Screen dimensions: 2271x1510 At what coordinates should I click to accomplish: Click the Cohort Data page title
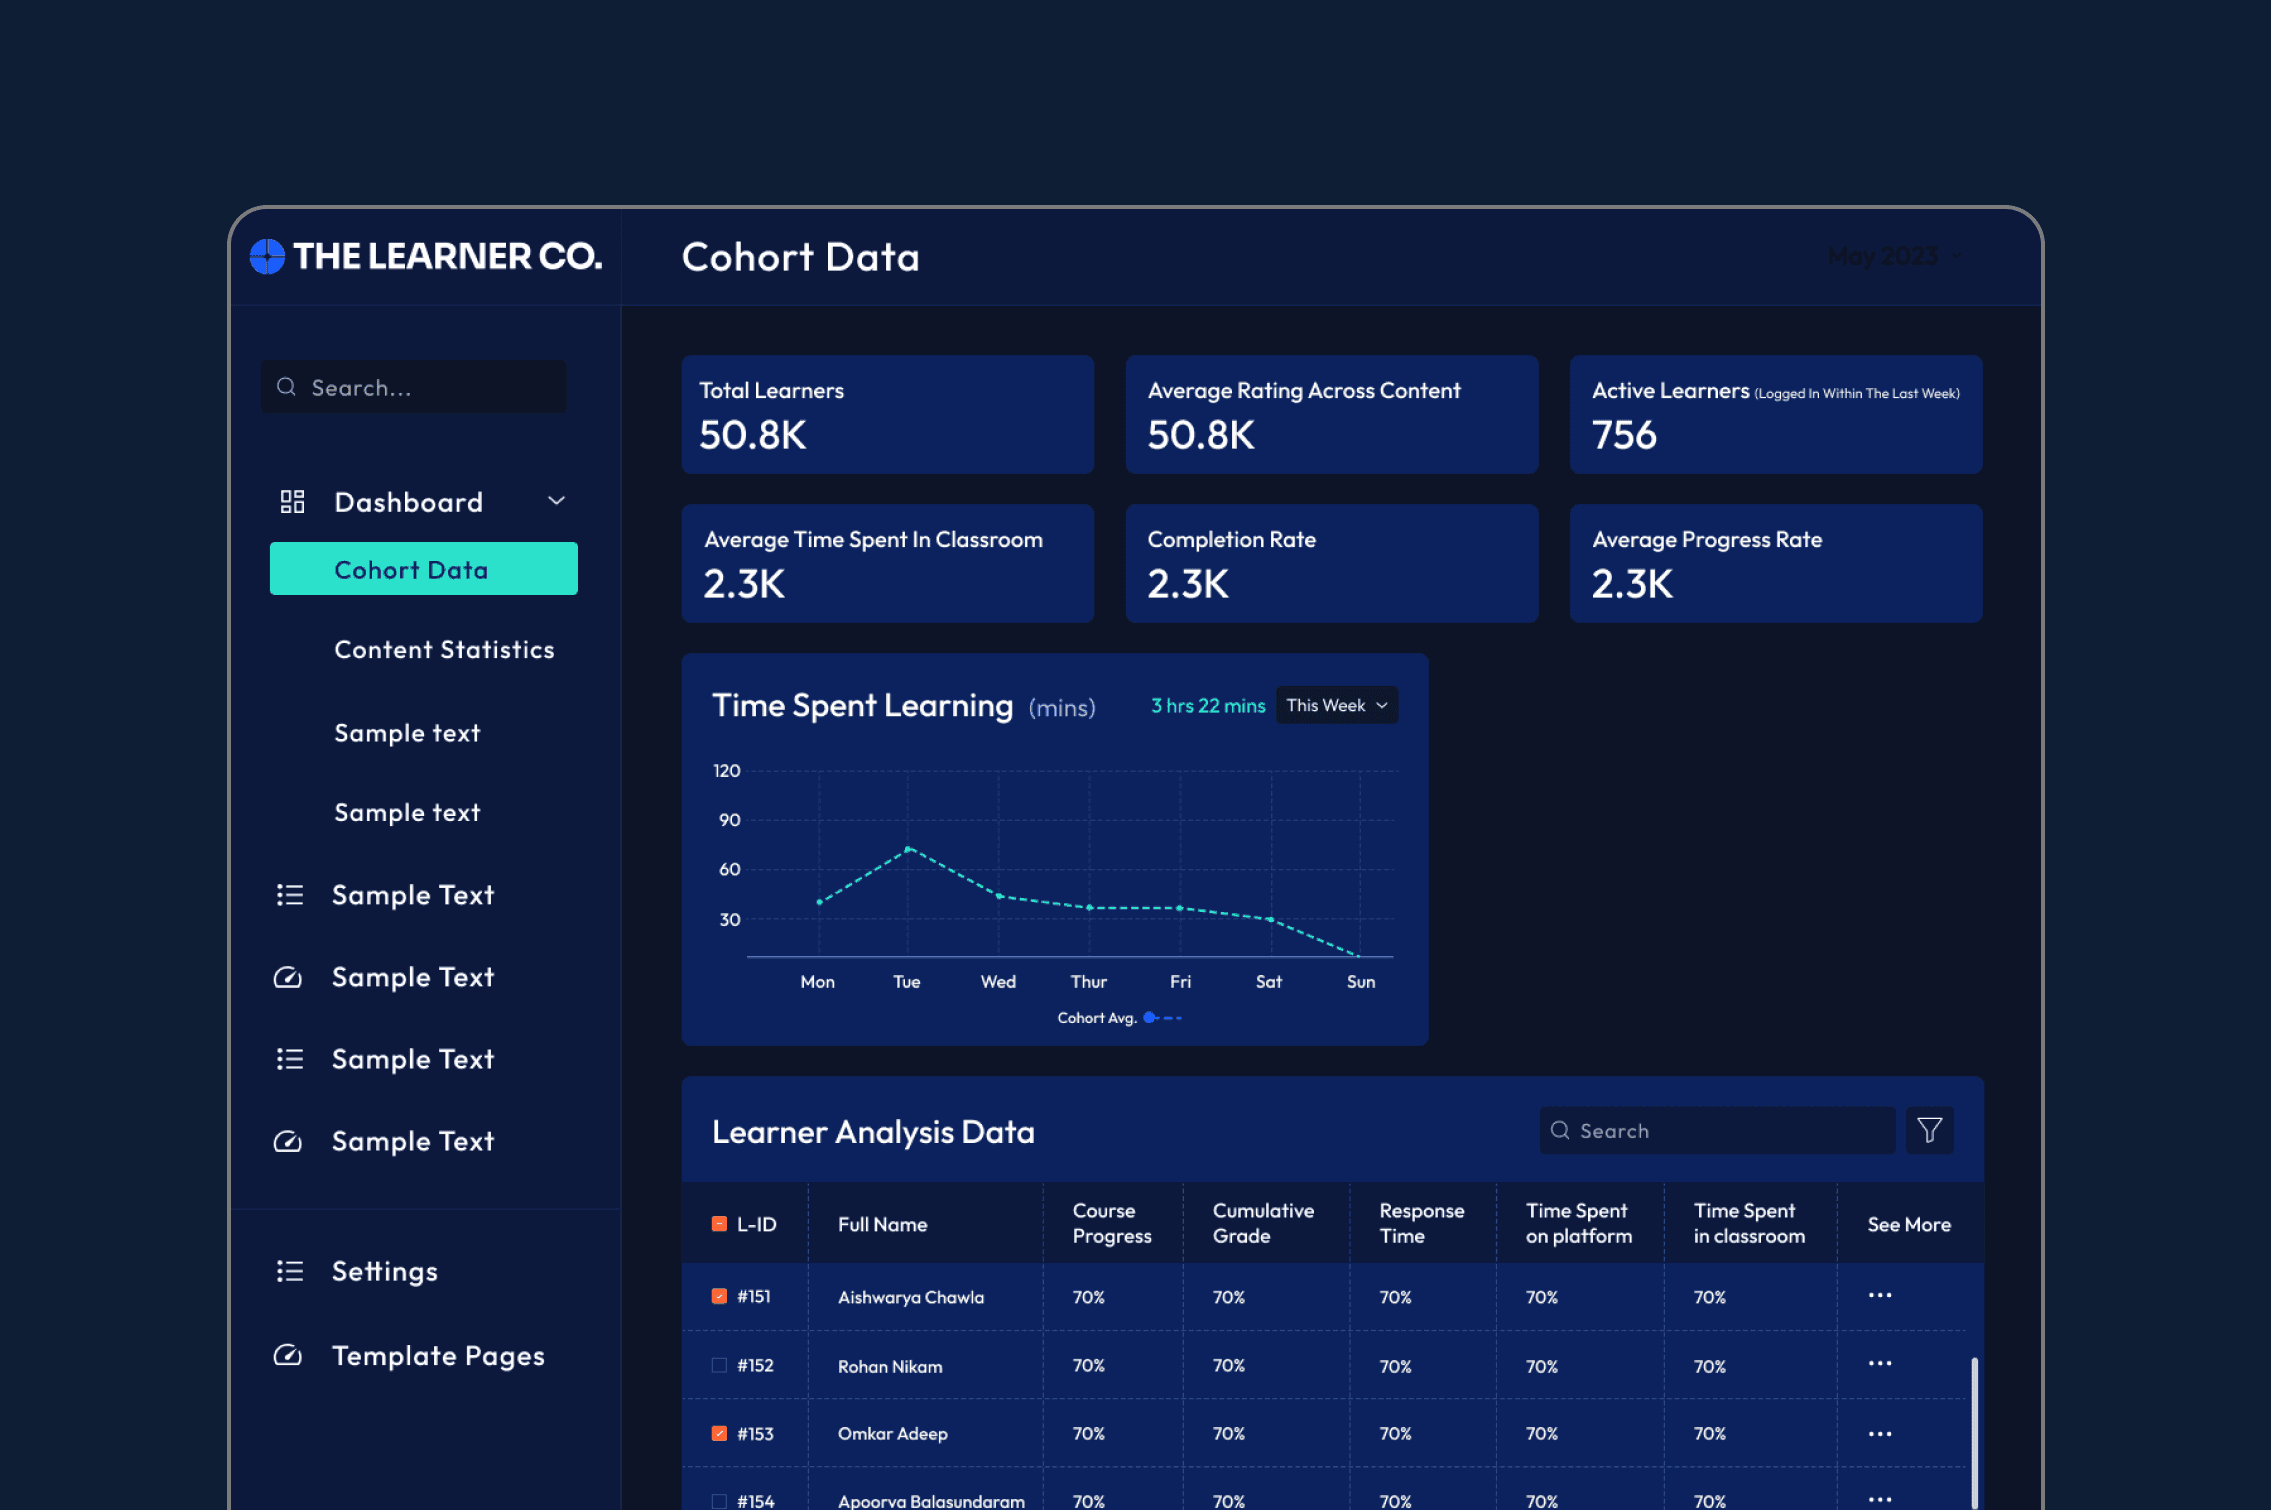[800, 257]
